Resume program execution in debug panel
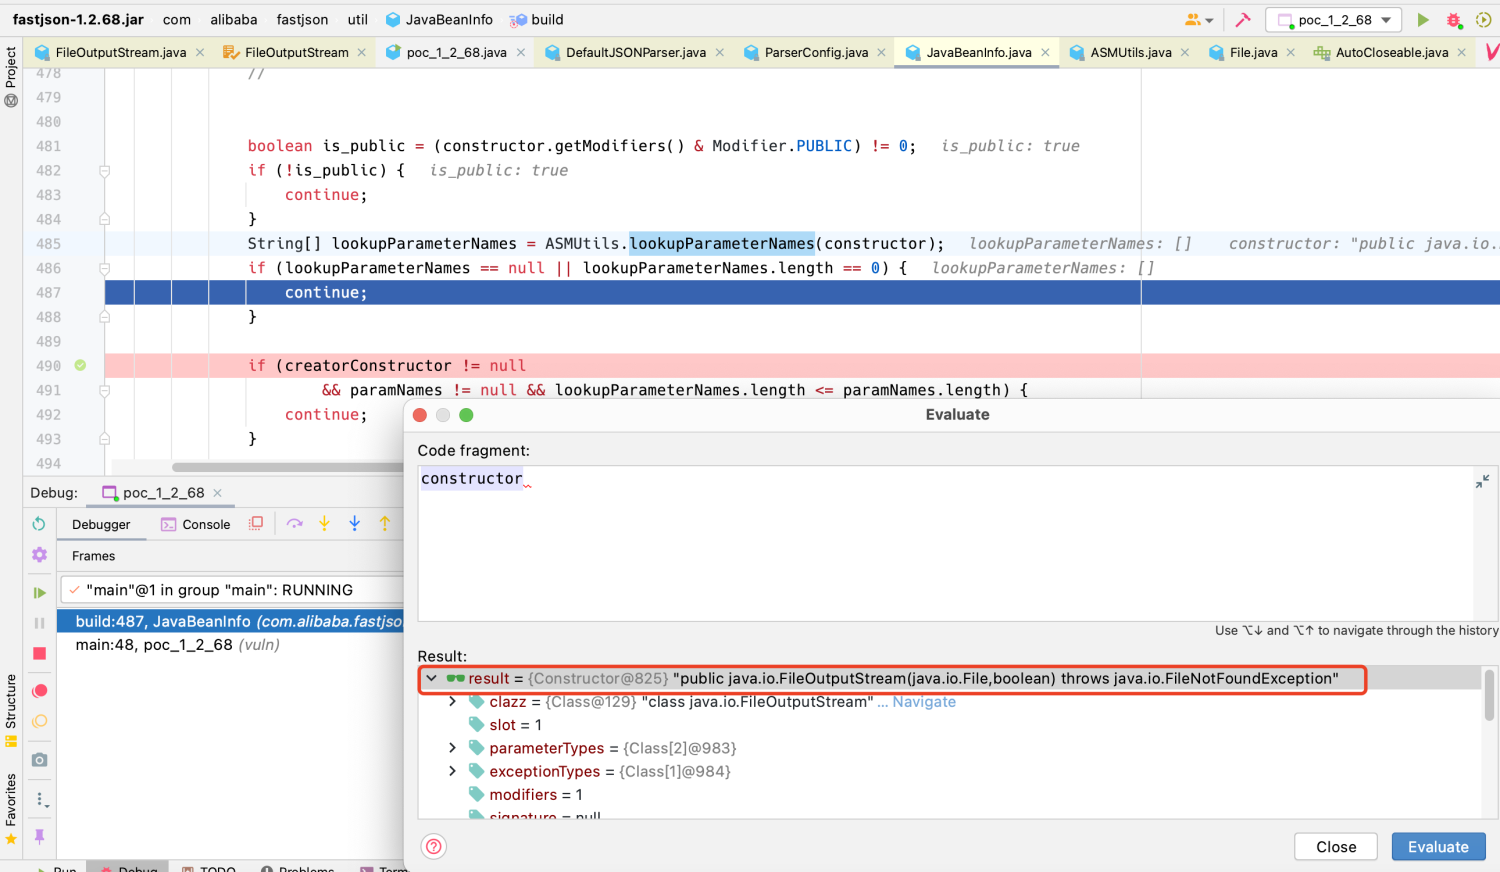This screenshot has width=1500, height=872. pyautogui.click(x=39, y=593)
